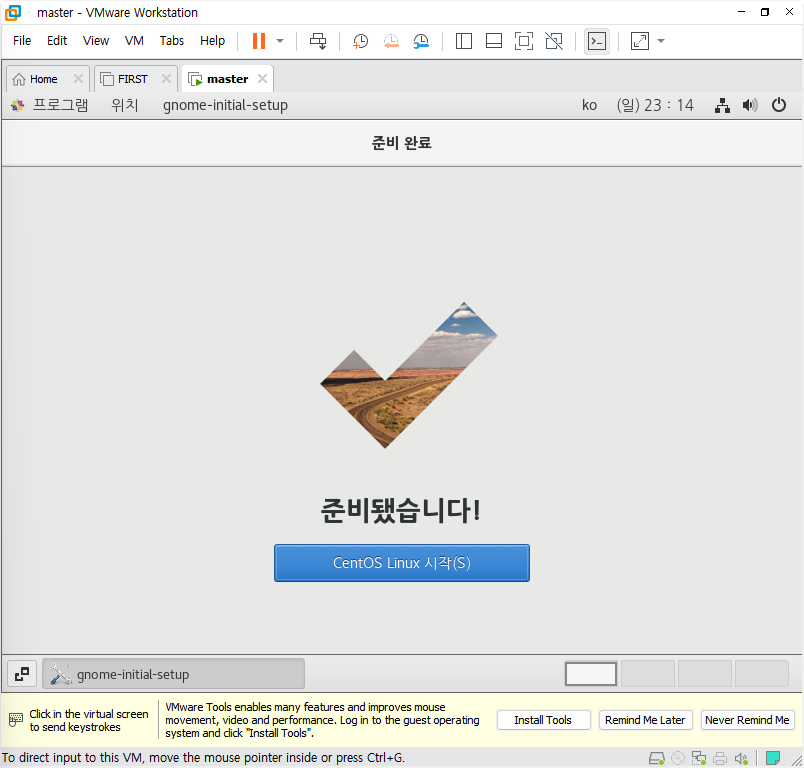Open the 위치 places menu
This screenshot has width=804, height=768.
click(125, 105)
